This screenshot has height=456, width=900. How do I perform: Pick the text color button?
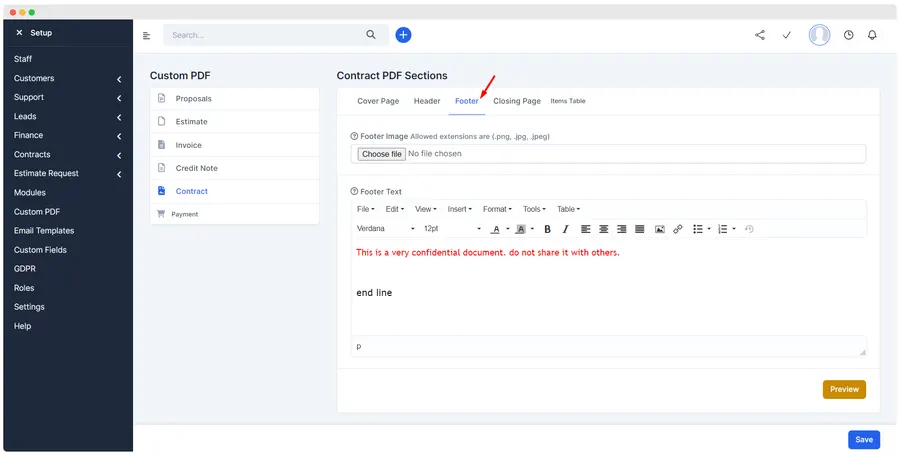click(495, 229)
